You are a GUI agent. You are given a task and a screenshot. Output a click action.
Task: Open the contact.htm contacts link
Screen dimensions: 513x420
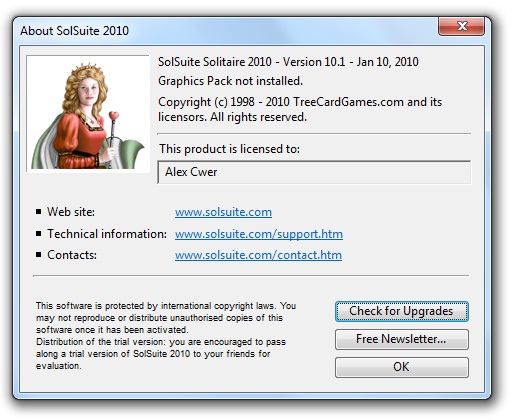(258, 255)
